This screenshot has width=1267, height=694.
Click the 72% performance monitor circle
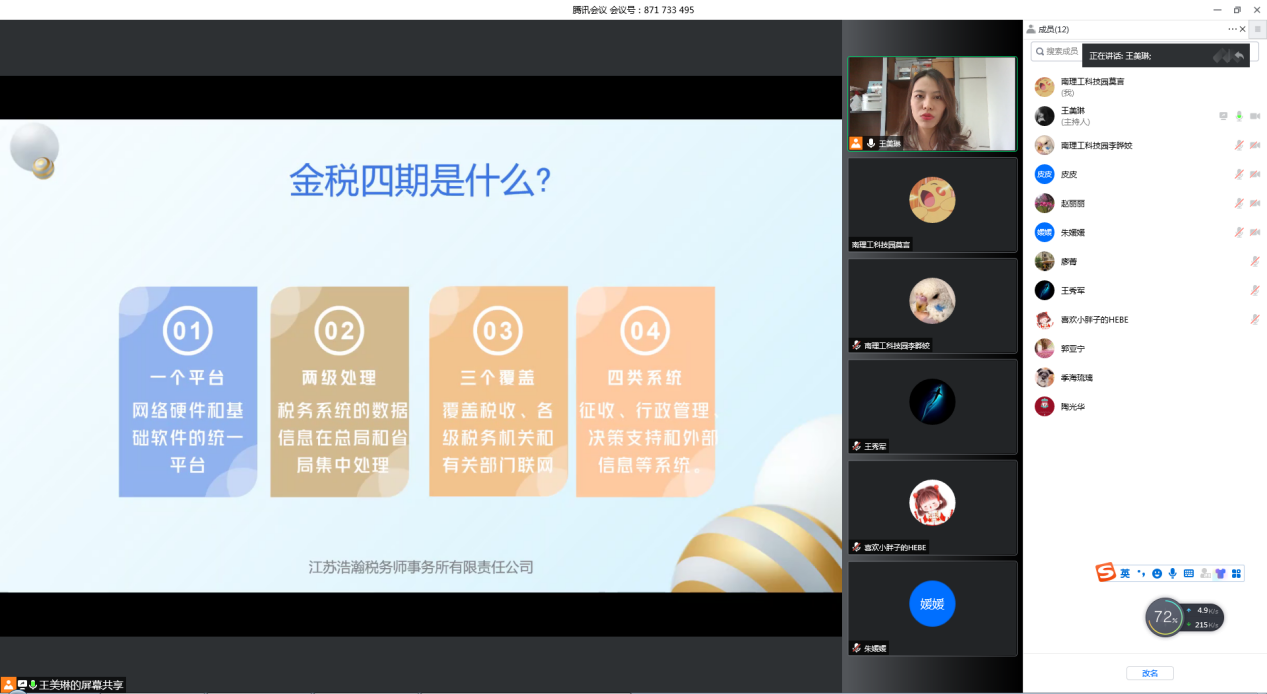coord(1164,617)
